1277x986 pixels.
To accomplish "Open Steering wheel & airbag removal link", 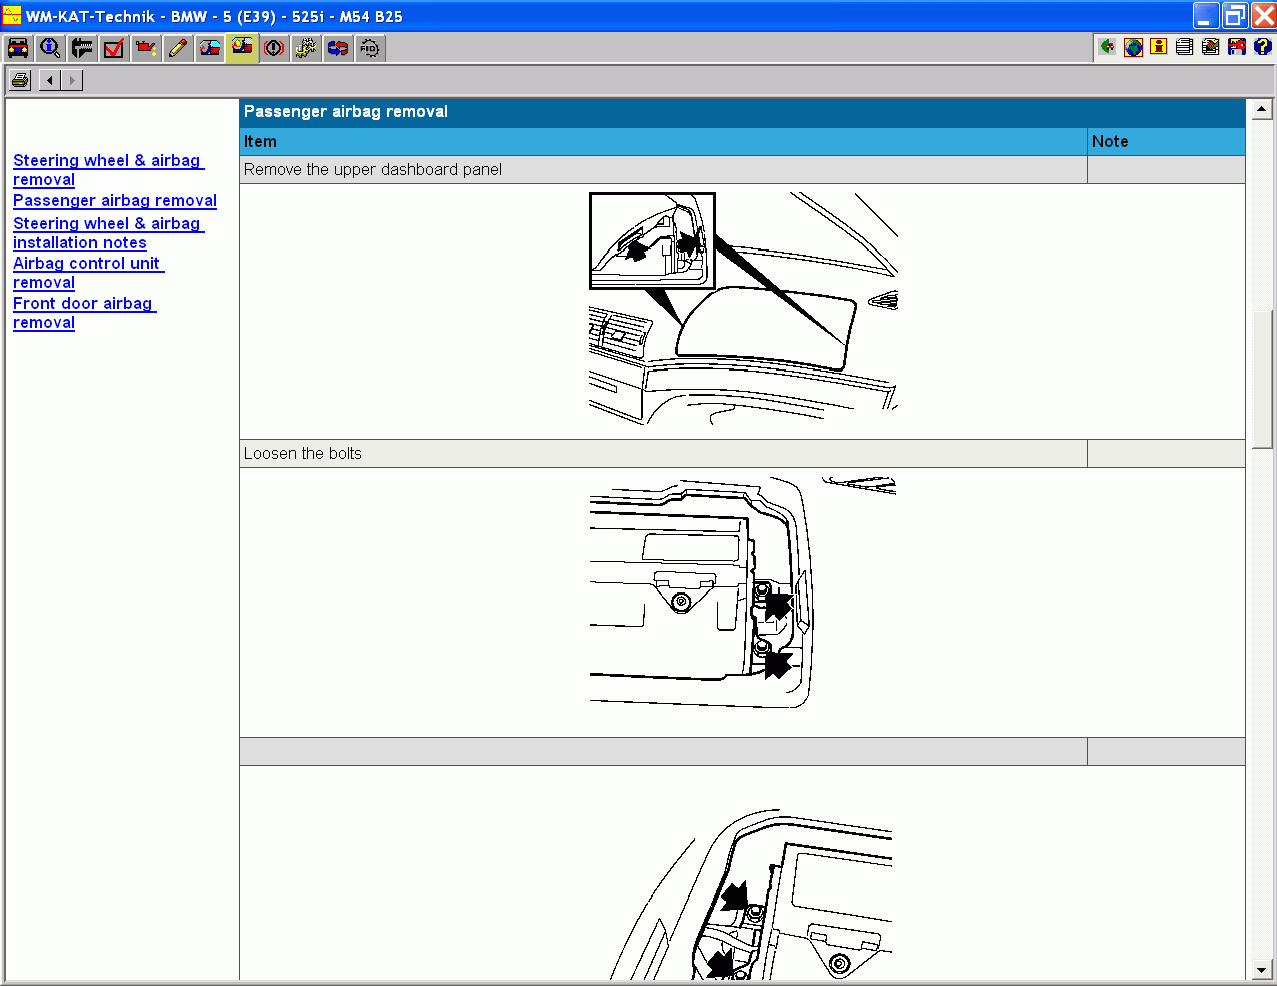I will (108, 170).
